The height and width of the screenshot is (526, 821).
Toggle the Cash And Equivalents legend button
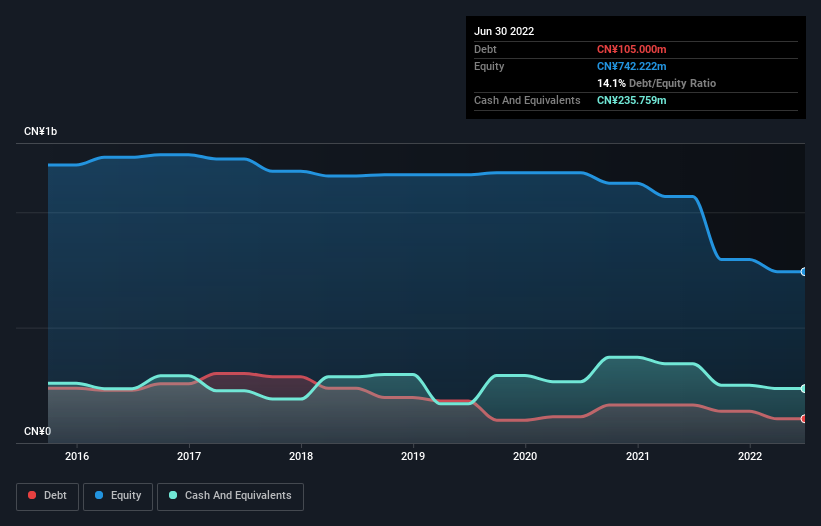pyautogui.click(x=230, y=496)
